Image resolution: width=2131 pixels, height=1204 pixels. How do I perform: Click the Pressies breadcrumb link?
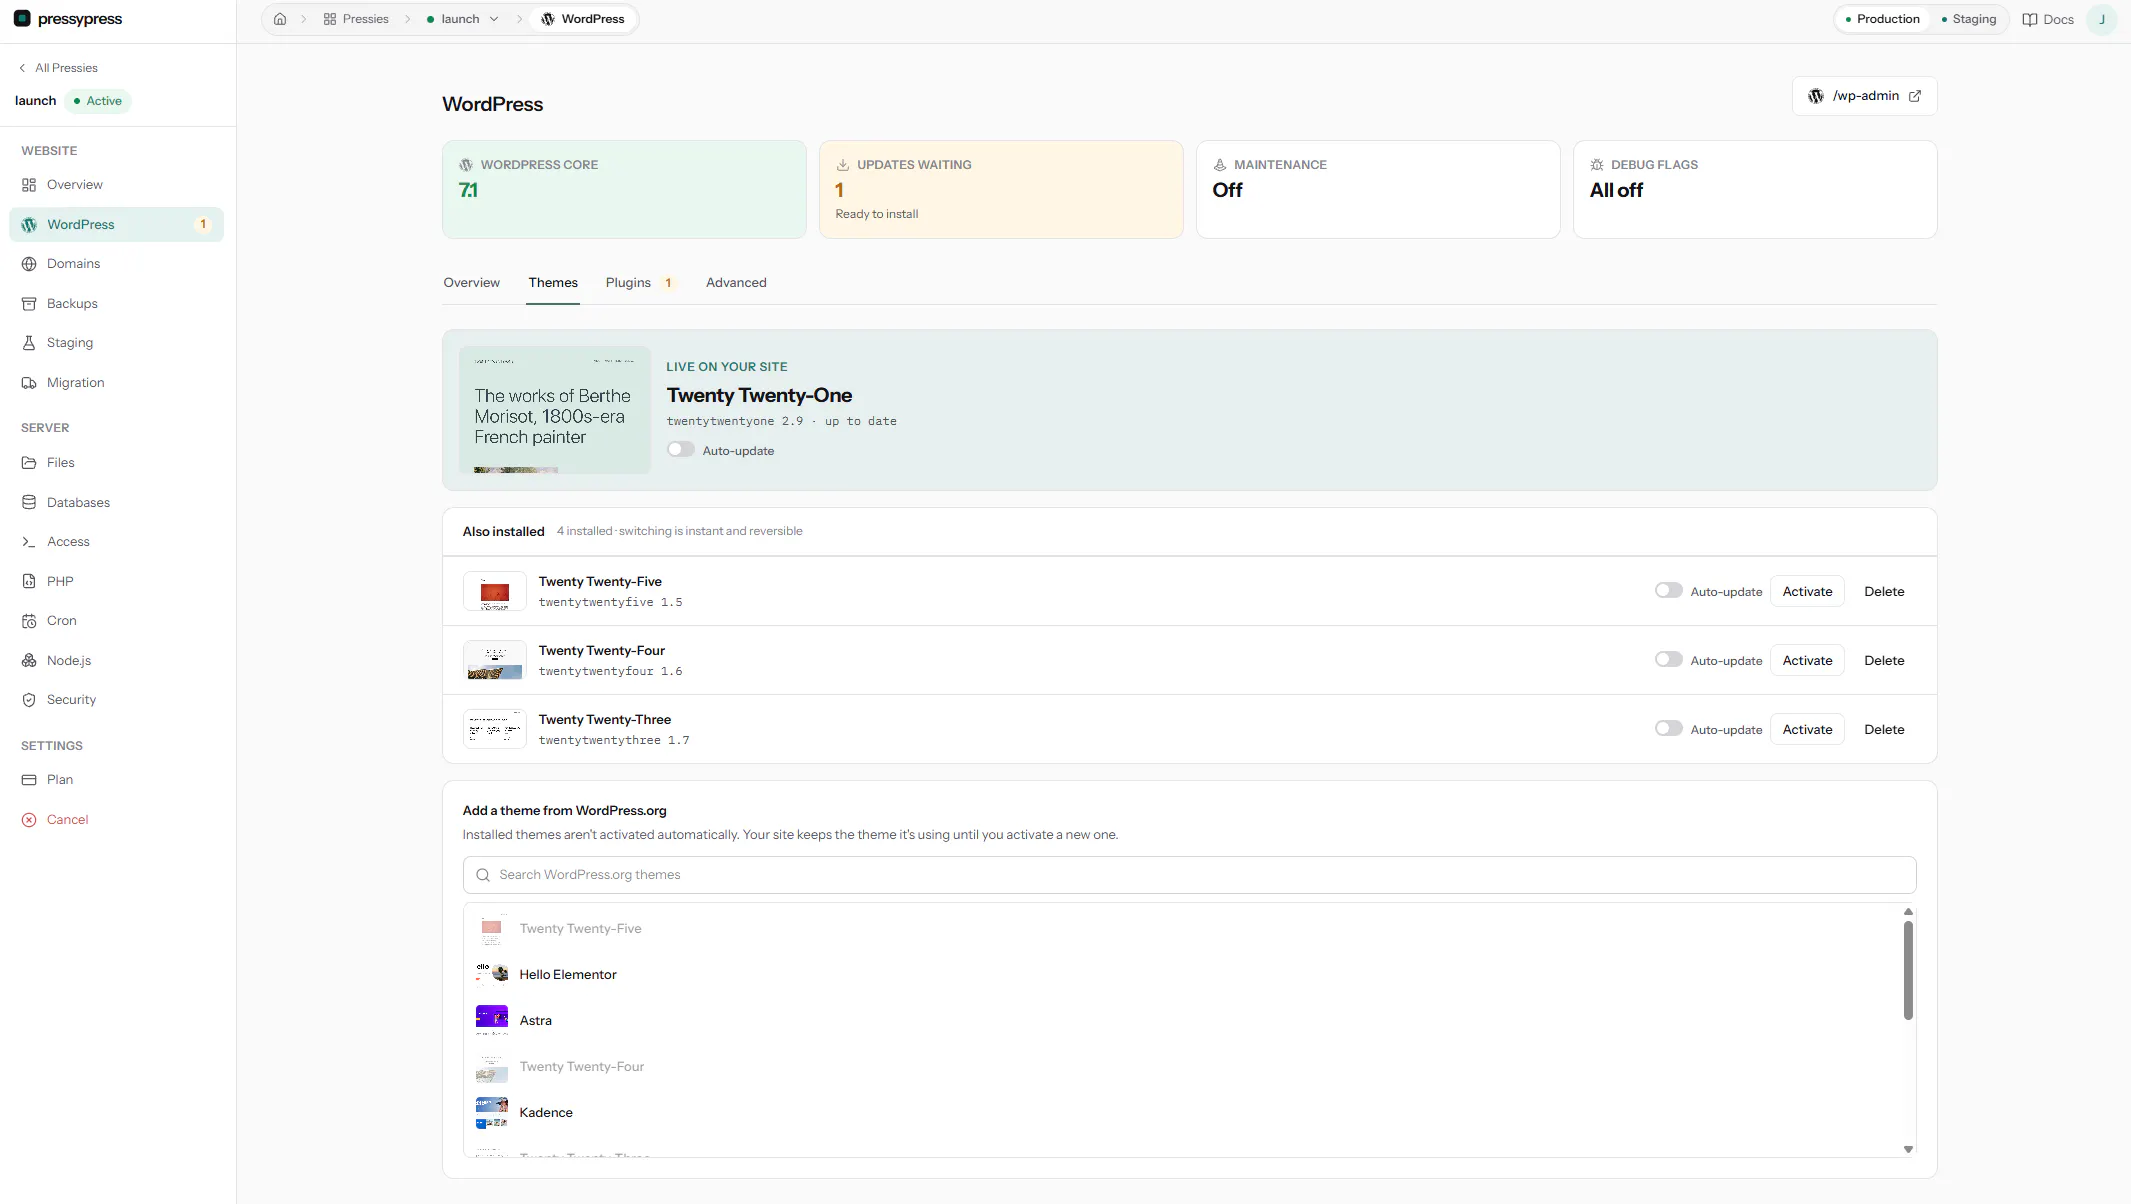(356, 19)
